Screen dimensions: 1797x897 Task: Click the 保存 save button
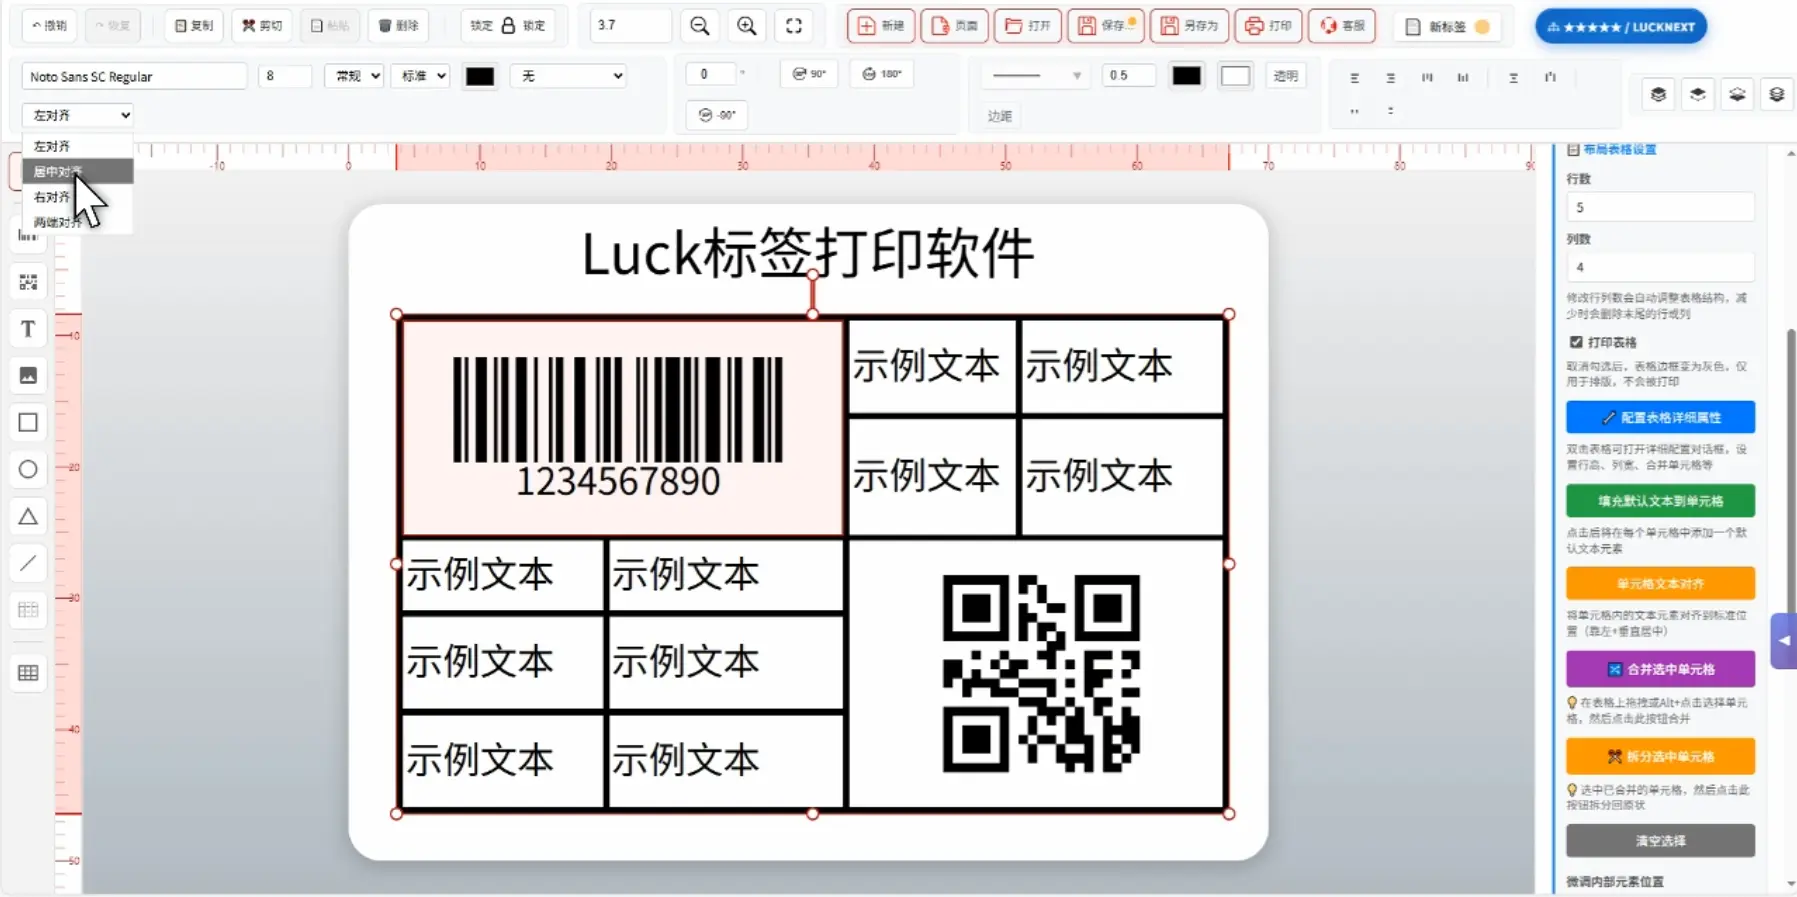tap(1106, 26)
